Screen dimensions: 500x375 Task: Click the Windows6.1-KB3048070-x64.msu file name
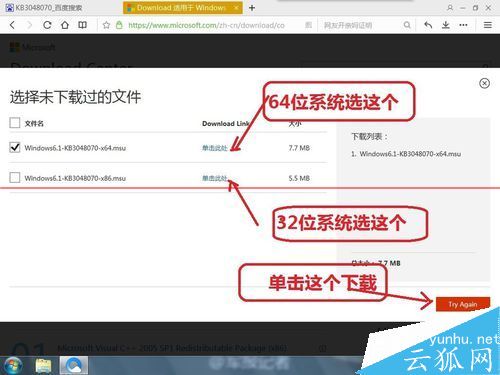point(75,148)
